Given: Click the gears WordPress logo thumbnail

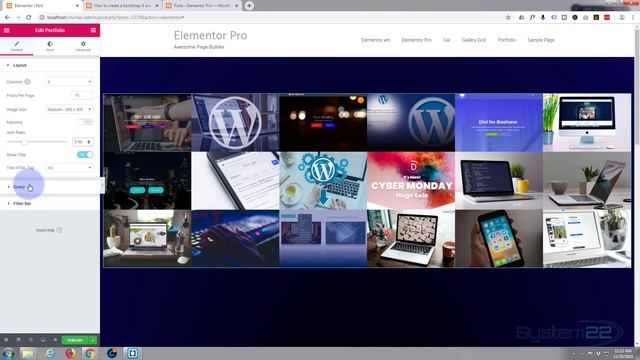Looking at the screenshot, I should tap(323, 181).
